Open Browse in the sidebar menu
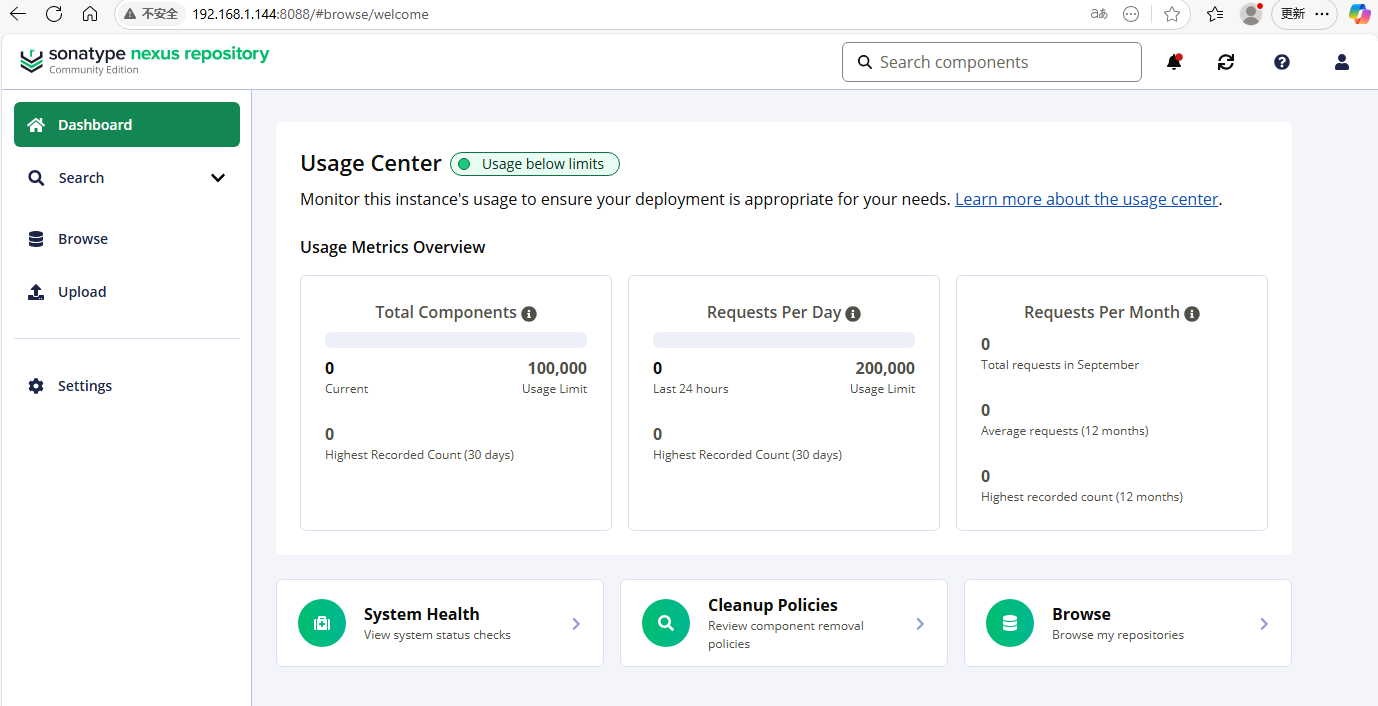This screenshot has width=1378, height=706. 127,239
